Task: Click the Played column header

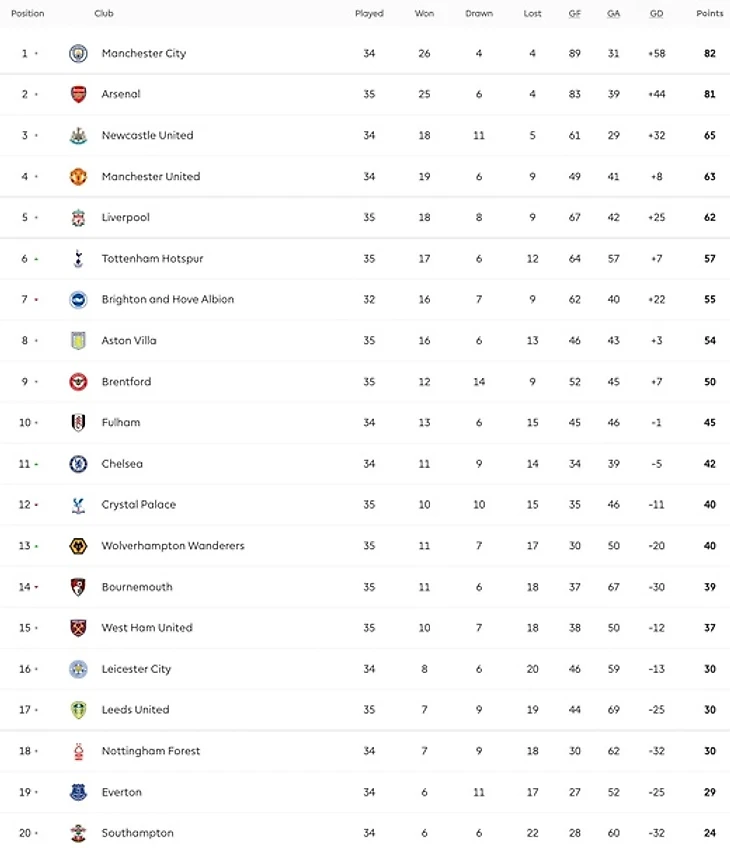Action: [369, 13]
